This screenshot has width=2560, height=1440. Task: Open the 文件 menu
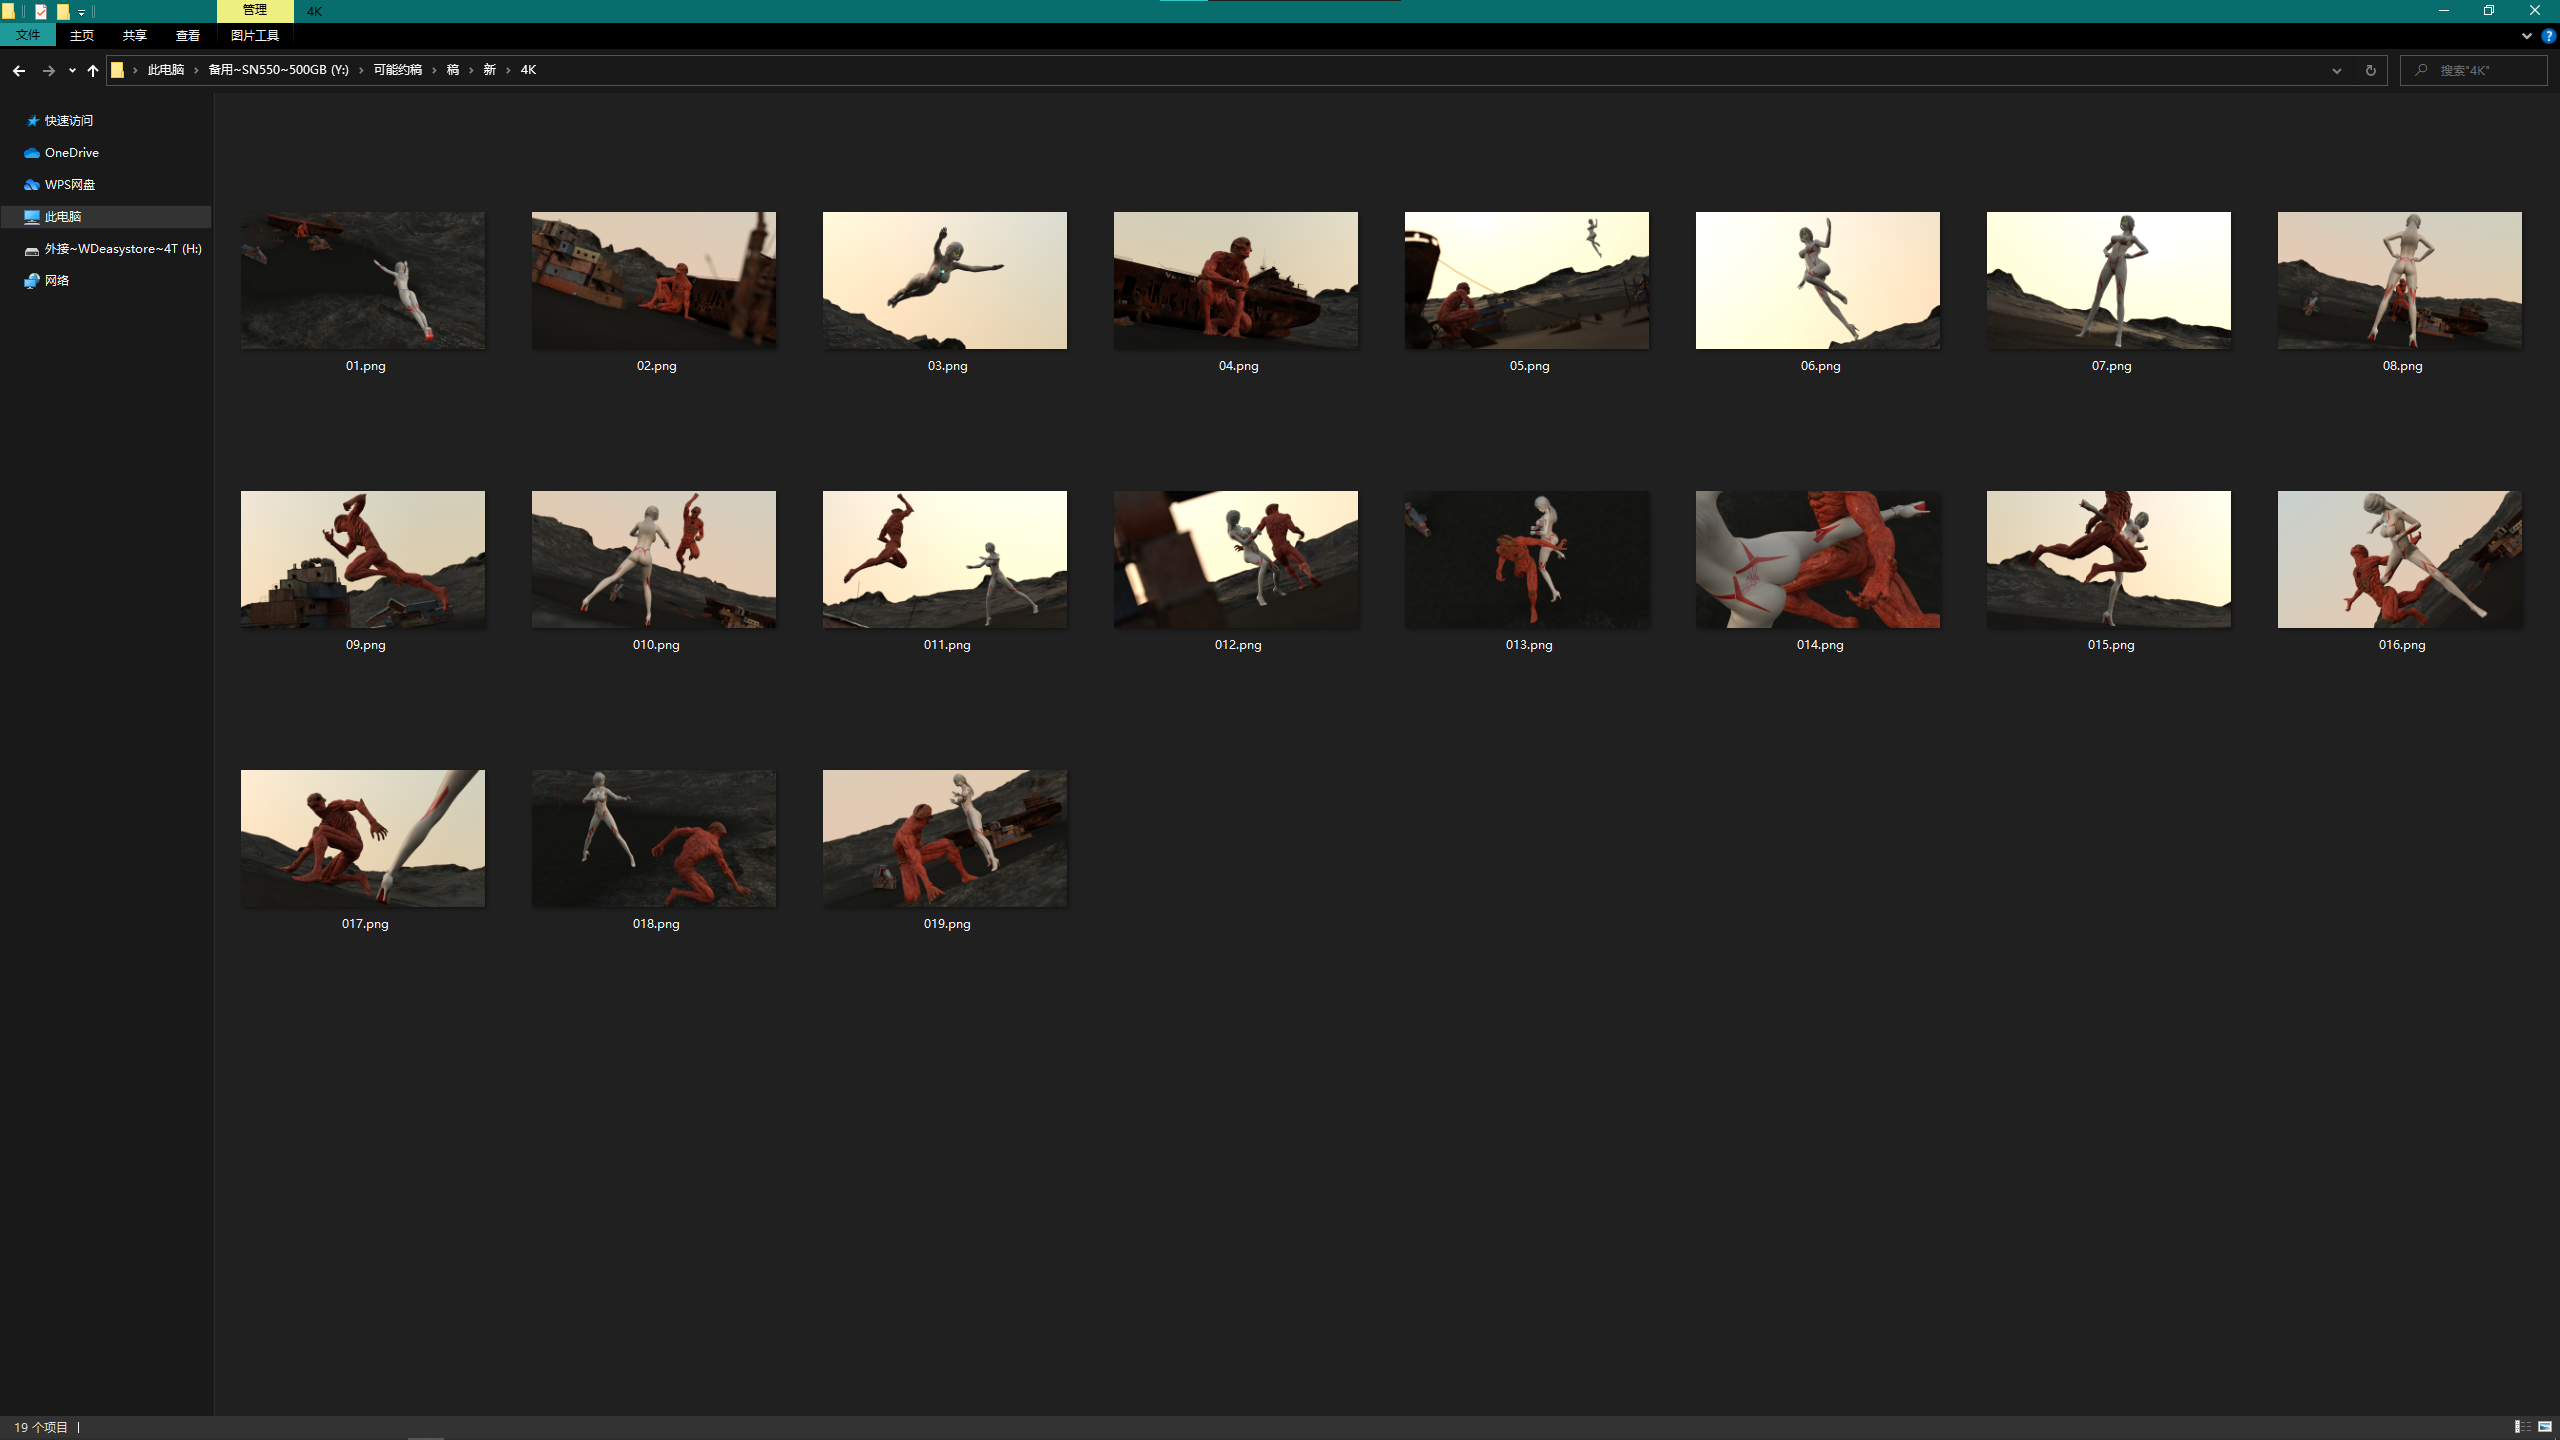tap(28, 35)
